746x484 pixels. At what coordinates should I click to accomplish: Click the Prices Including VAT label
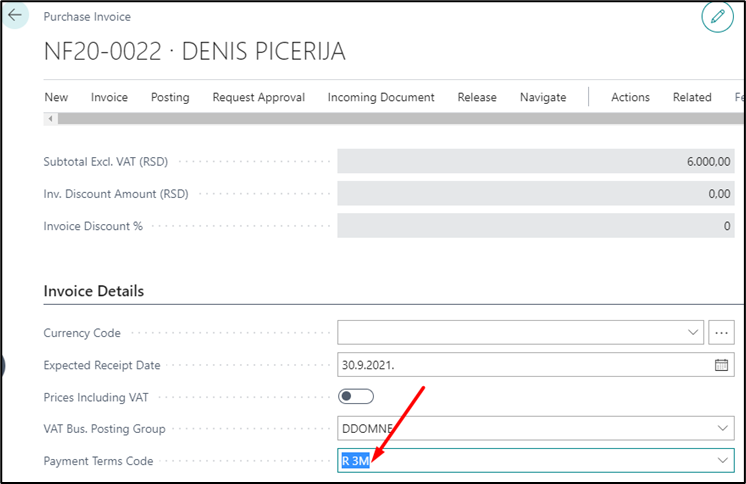[x=96, y=397]
